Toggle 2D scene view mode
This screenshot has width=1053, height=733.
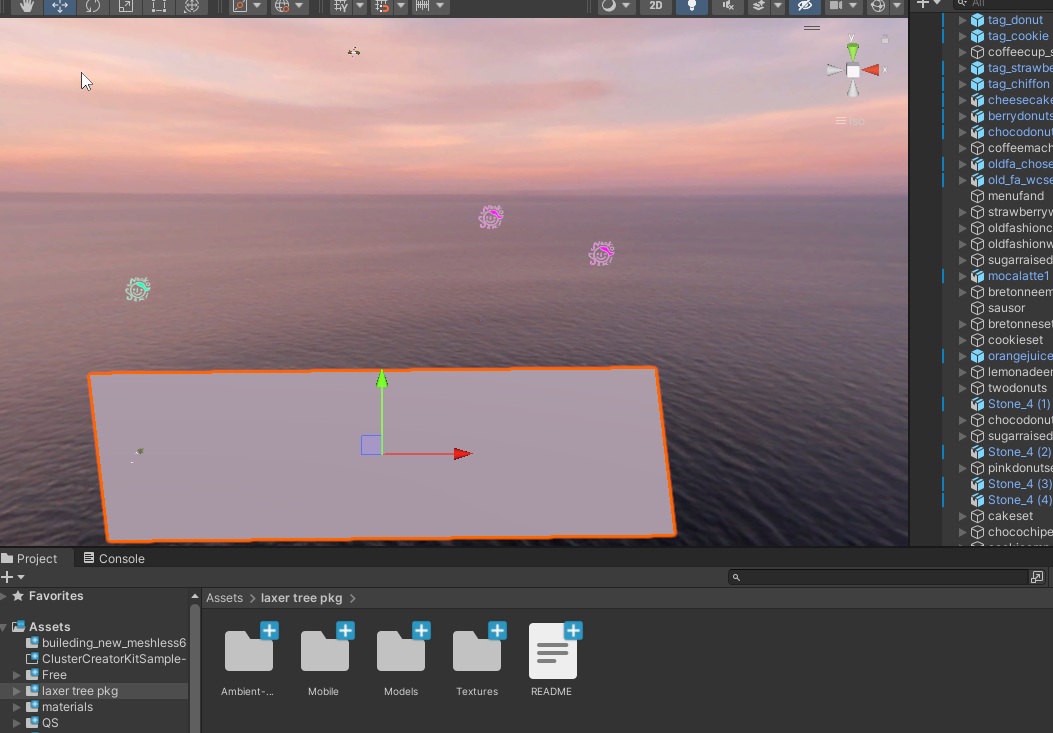point(655,6)
